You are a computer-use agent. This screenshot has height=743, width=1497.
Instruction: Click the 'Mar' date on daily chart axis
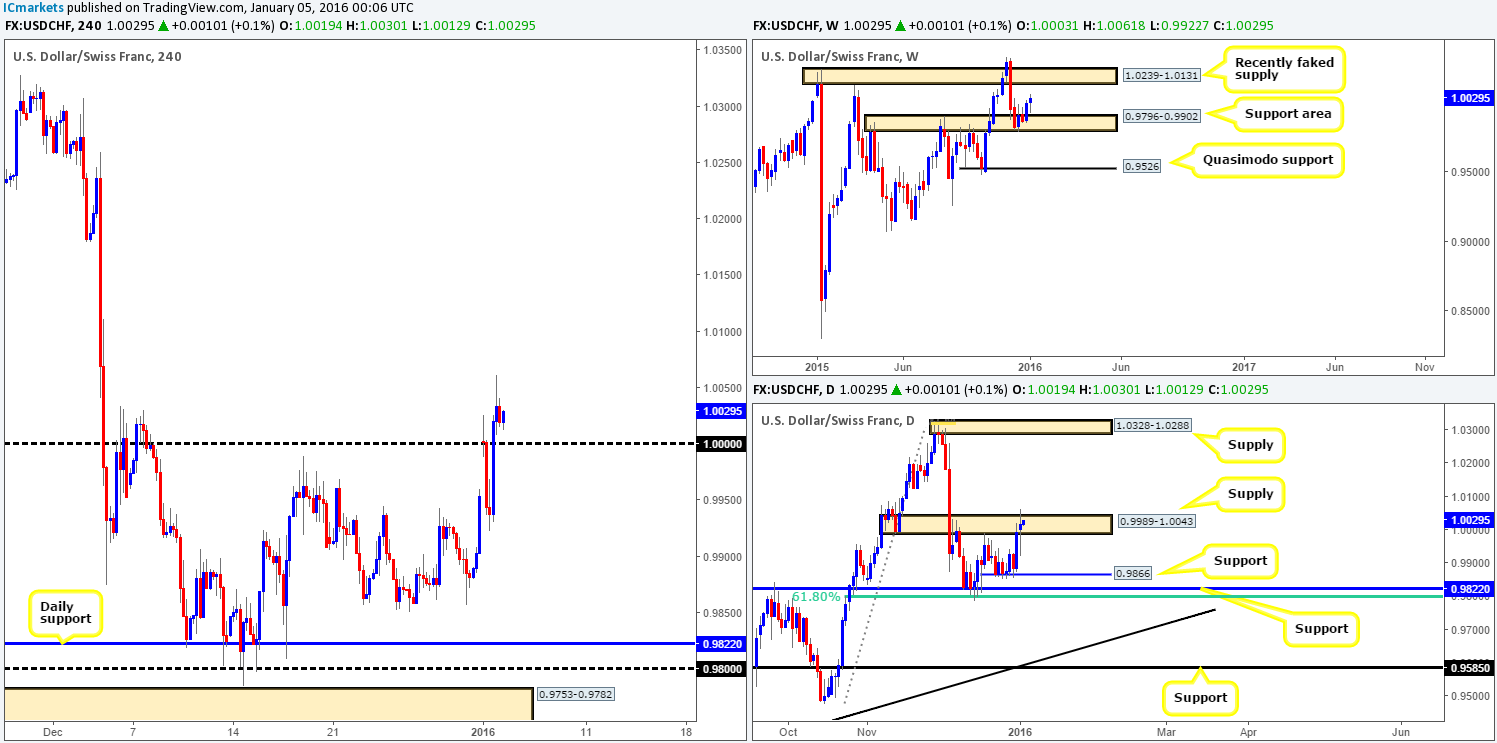[x=1165, y=730]
